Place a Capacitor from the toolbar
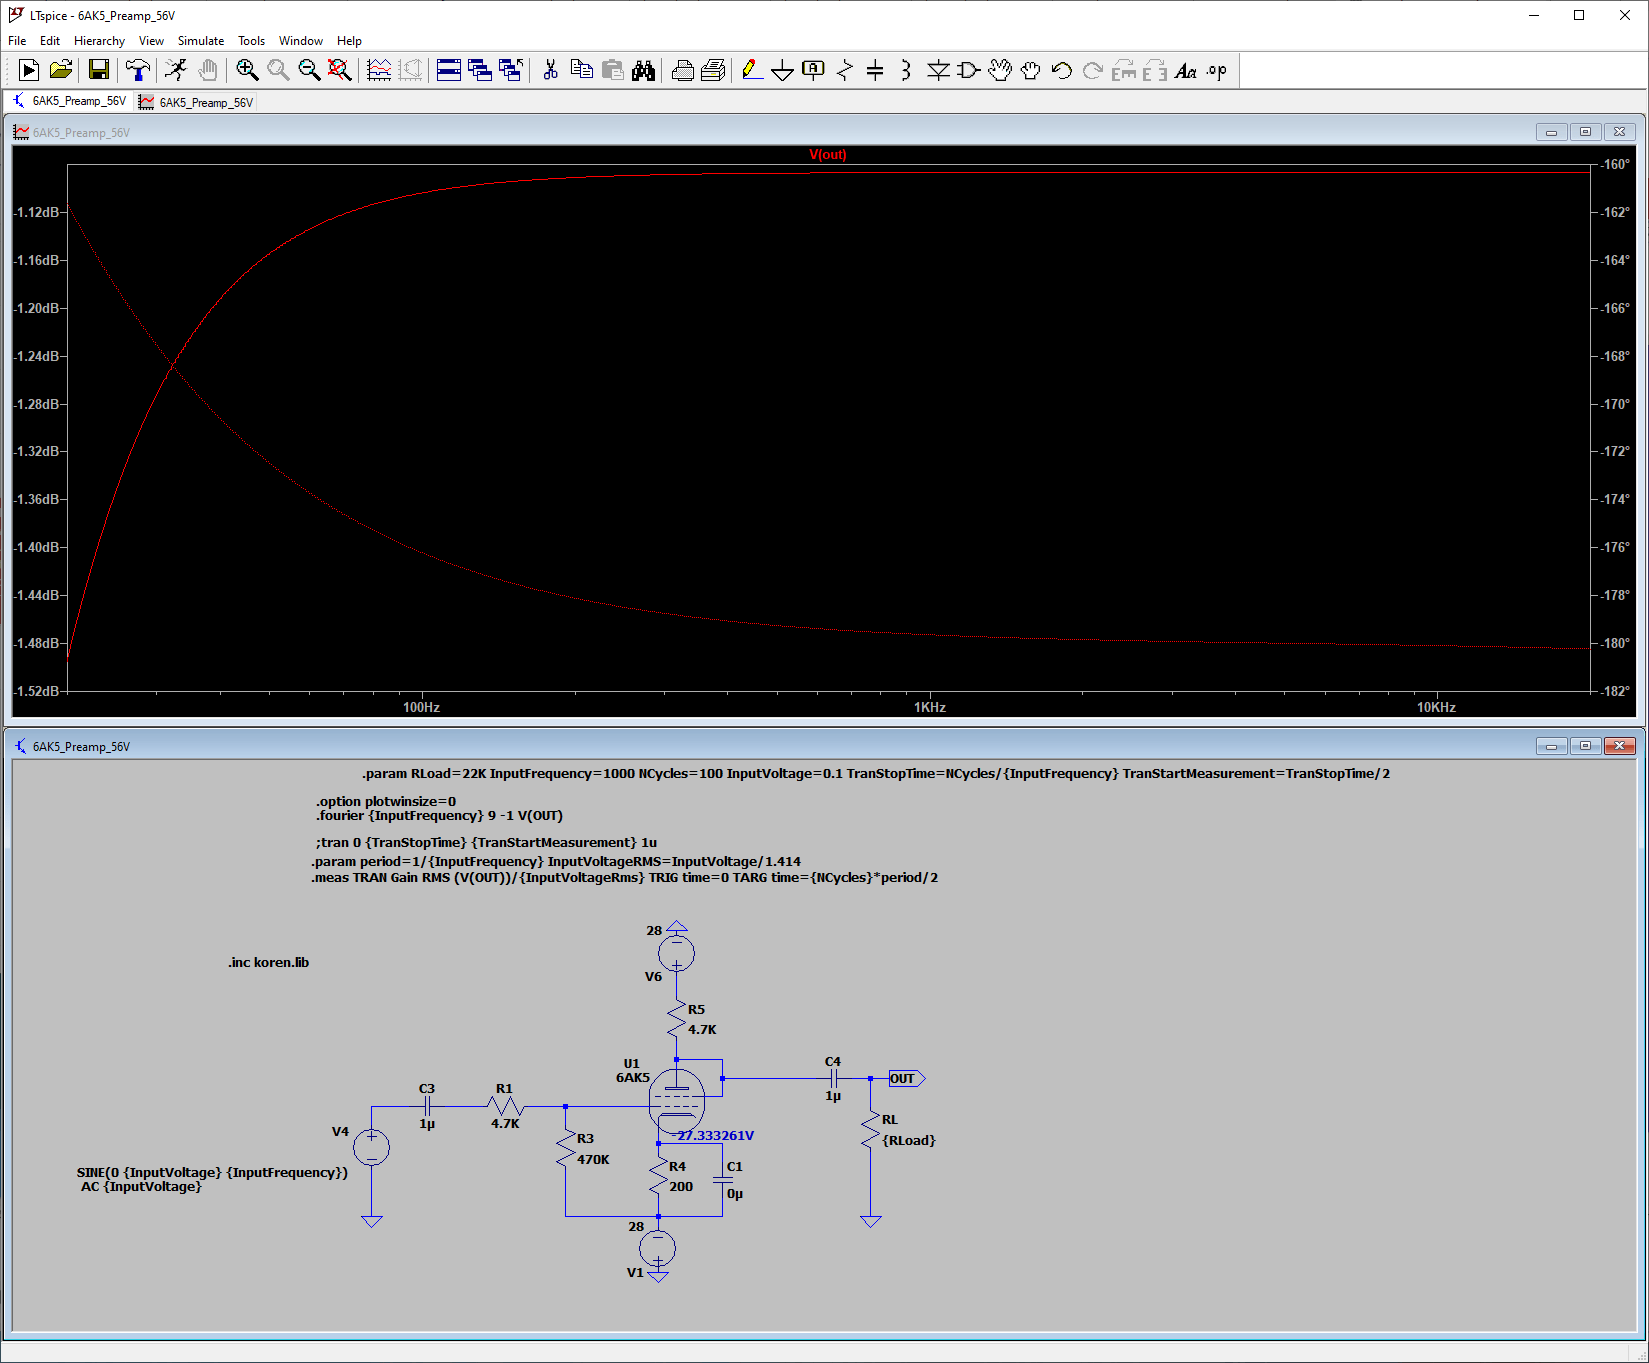1649x1363 pixels. (x=875, y=70)
